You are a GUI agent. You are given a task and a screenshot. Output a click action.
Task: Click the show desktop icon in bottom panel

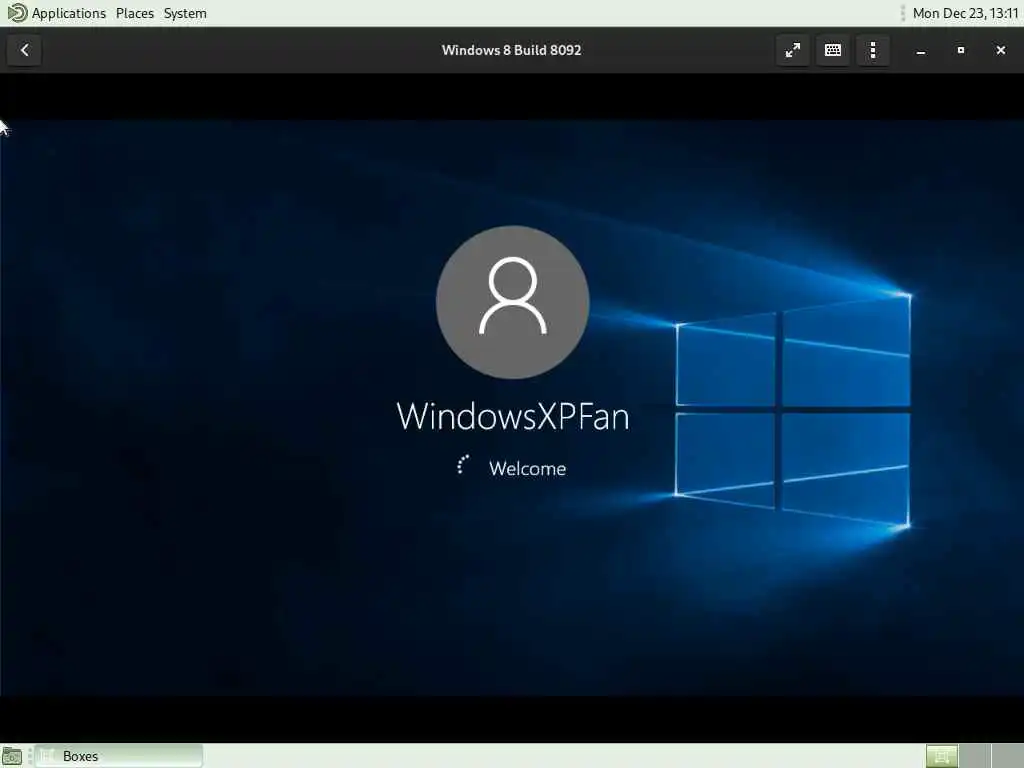coord(12,756)
